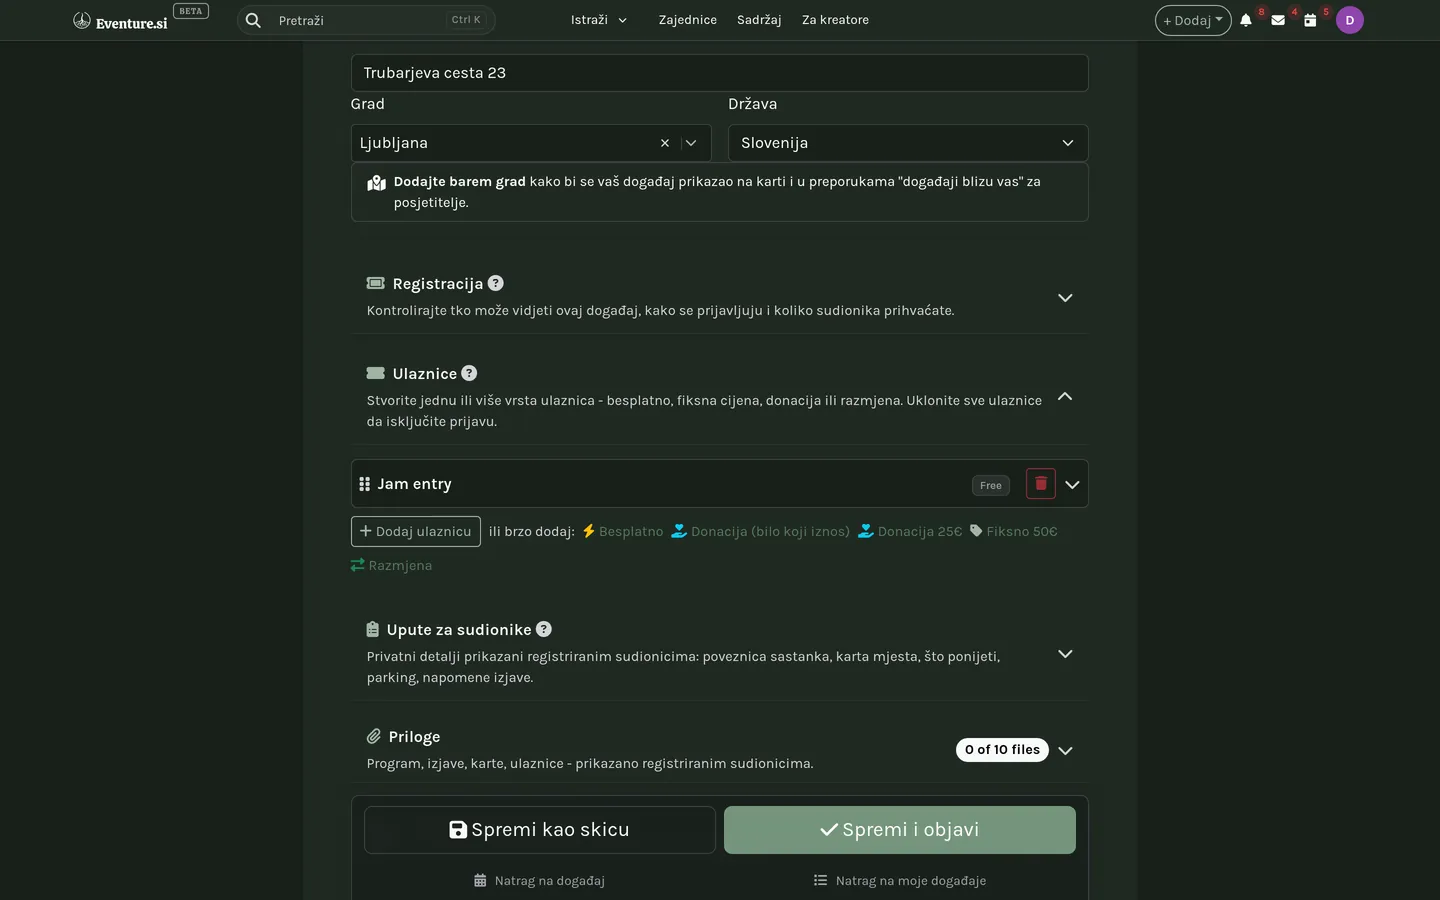Follow Natrag na moje događaje link
This screenshot has height=900, width=1440.
coord(900,881)
